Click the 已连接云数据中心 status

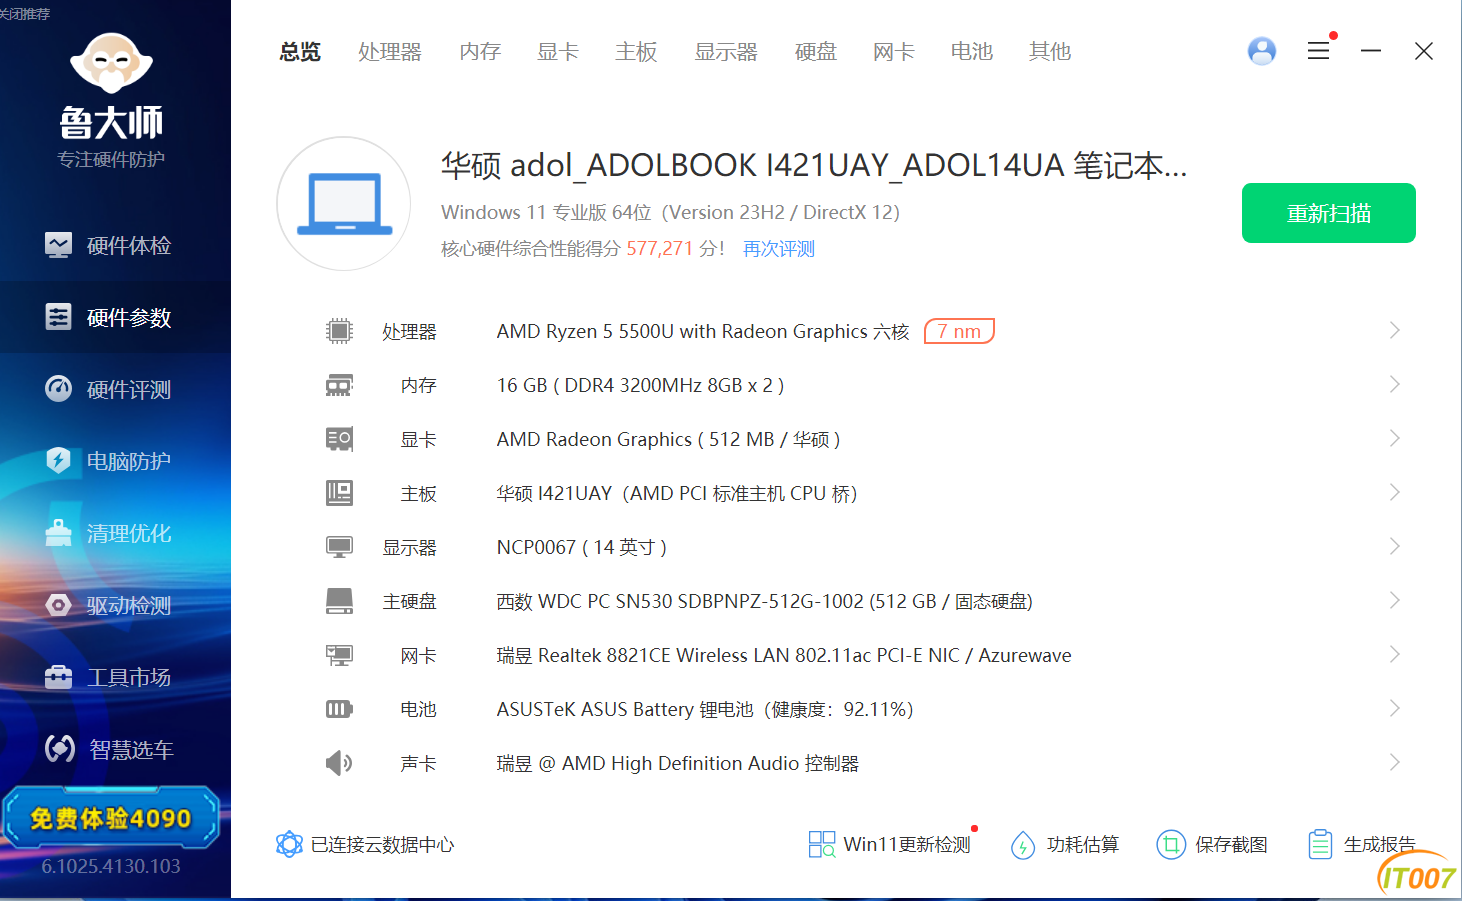(365, 845)
